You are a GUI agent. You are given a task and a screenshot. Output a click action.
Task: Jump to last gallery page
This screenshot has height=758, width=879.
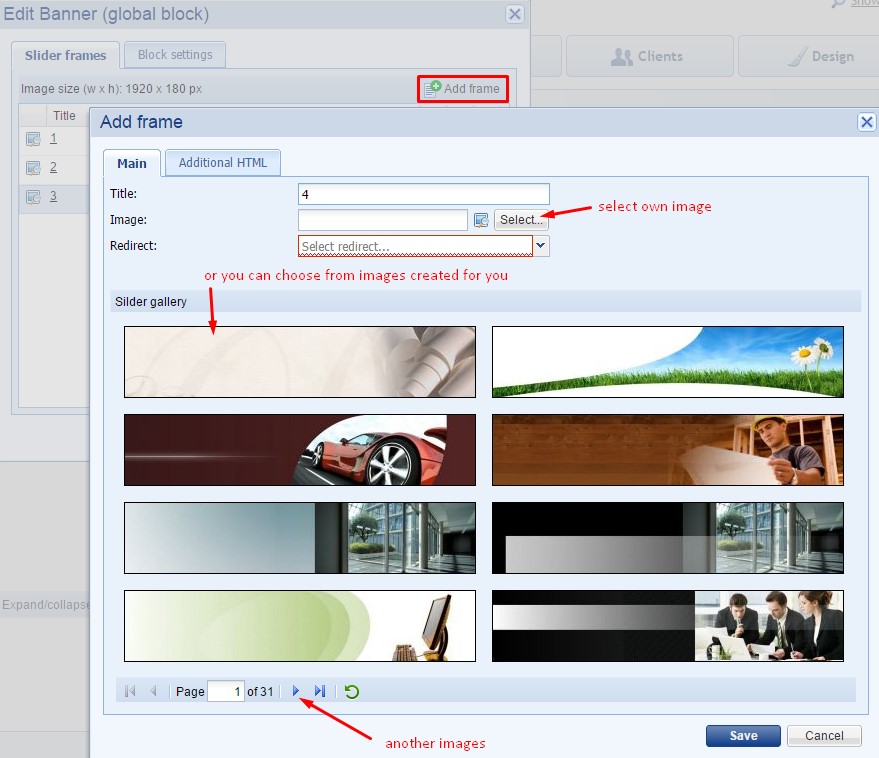pos(320,691)
